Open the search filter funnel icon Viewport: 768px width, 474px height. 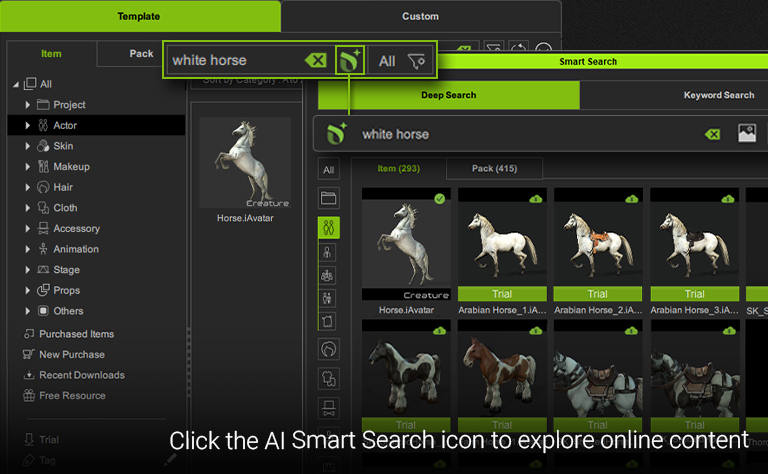417,61
